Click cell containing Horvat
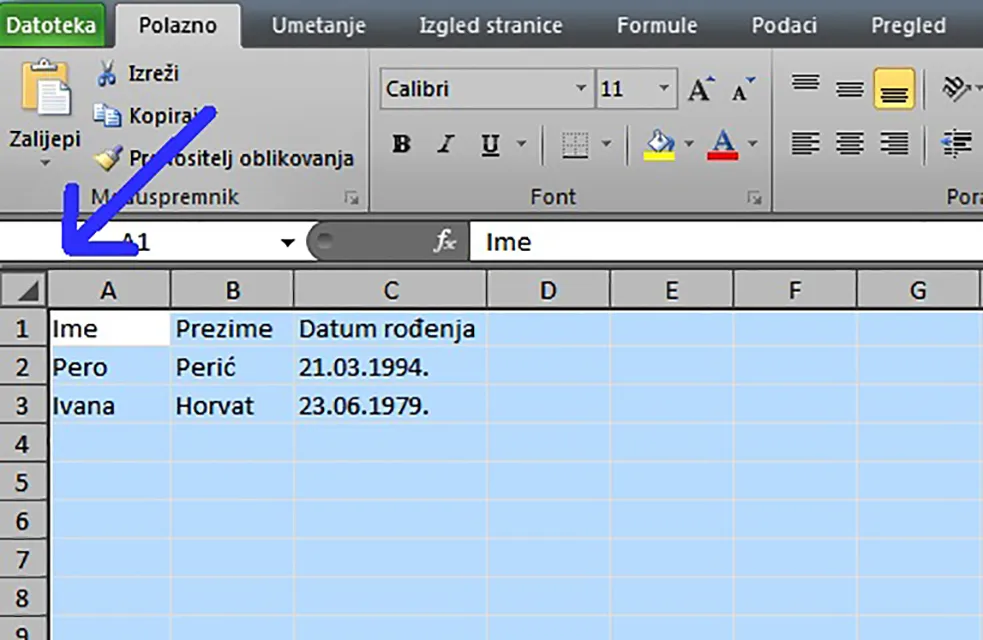This screenshot has width=983, height=640. coord(231,406)
